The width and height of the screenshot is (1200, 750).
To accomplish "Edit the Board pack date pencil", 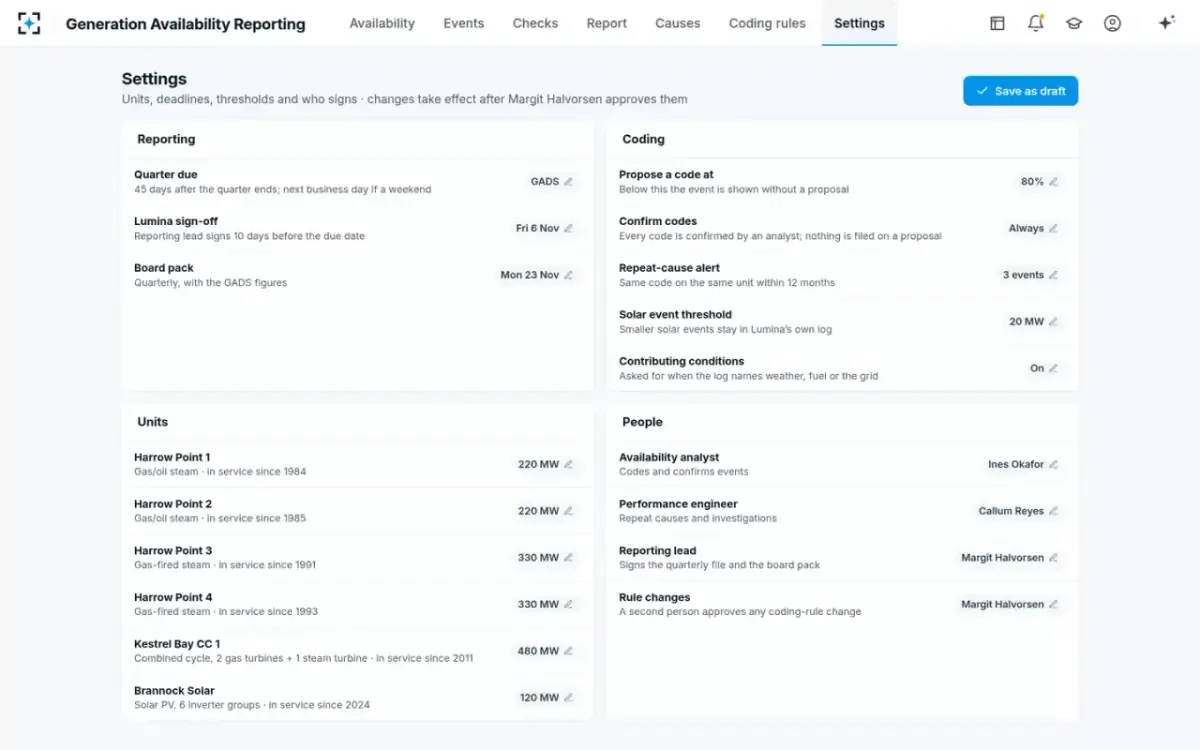I will coord(568,275).
